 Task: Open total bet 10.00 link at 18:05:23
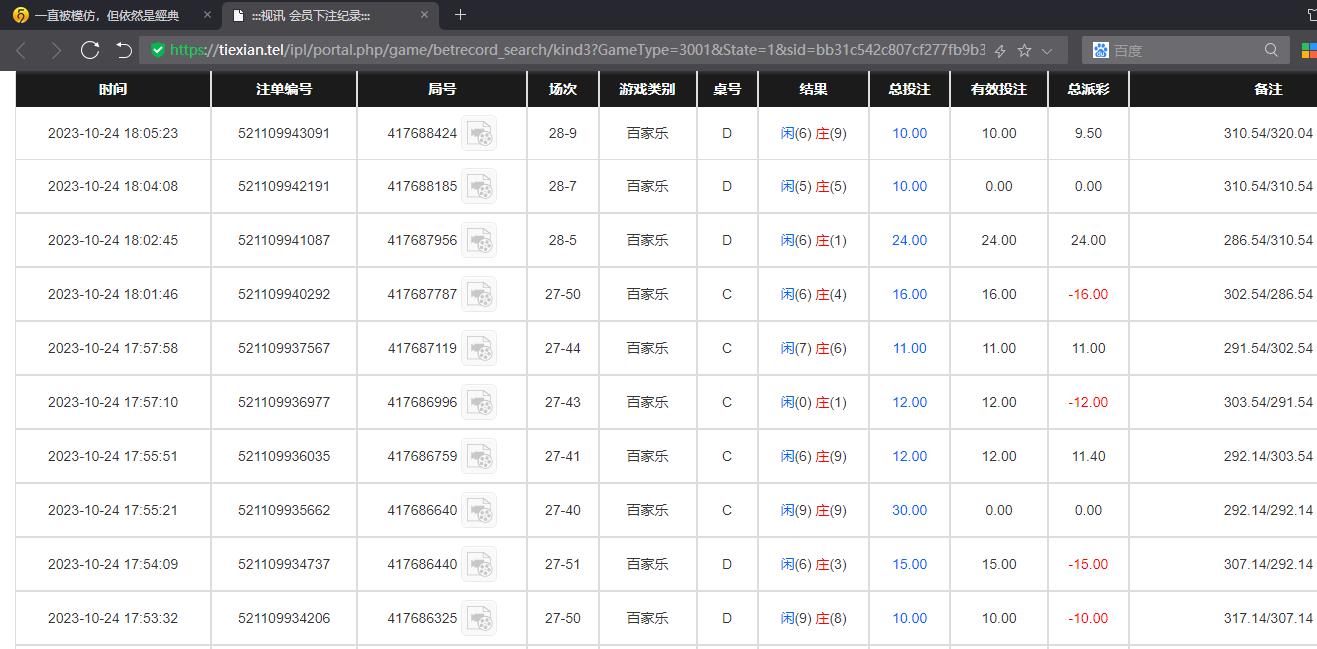(x=910, y=133)
